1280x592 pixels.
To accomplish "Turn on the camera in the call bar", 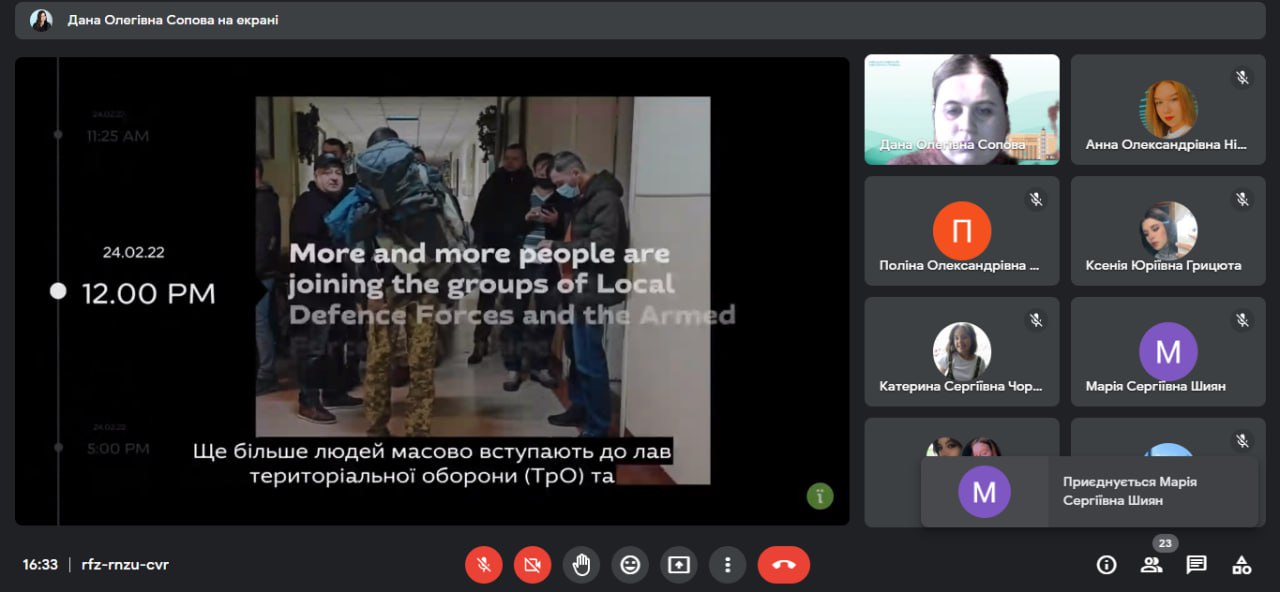I will tap(532, 565).
